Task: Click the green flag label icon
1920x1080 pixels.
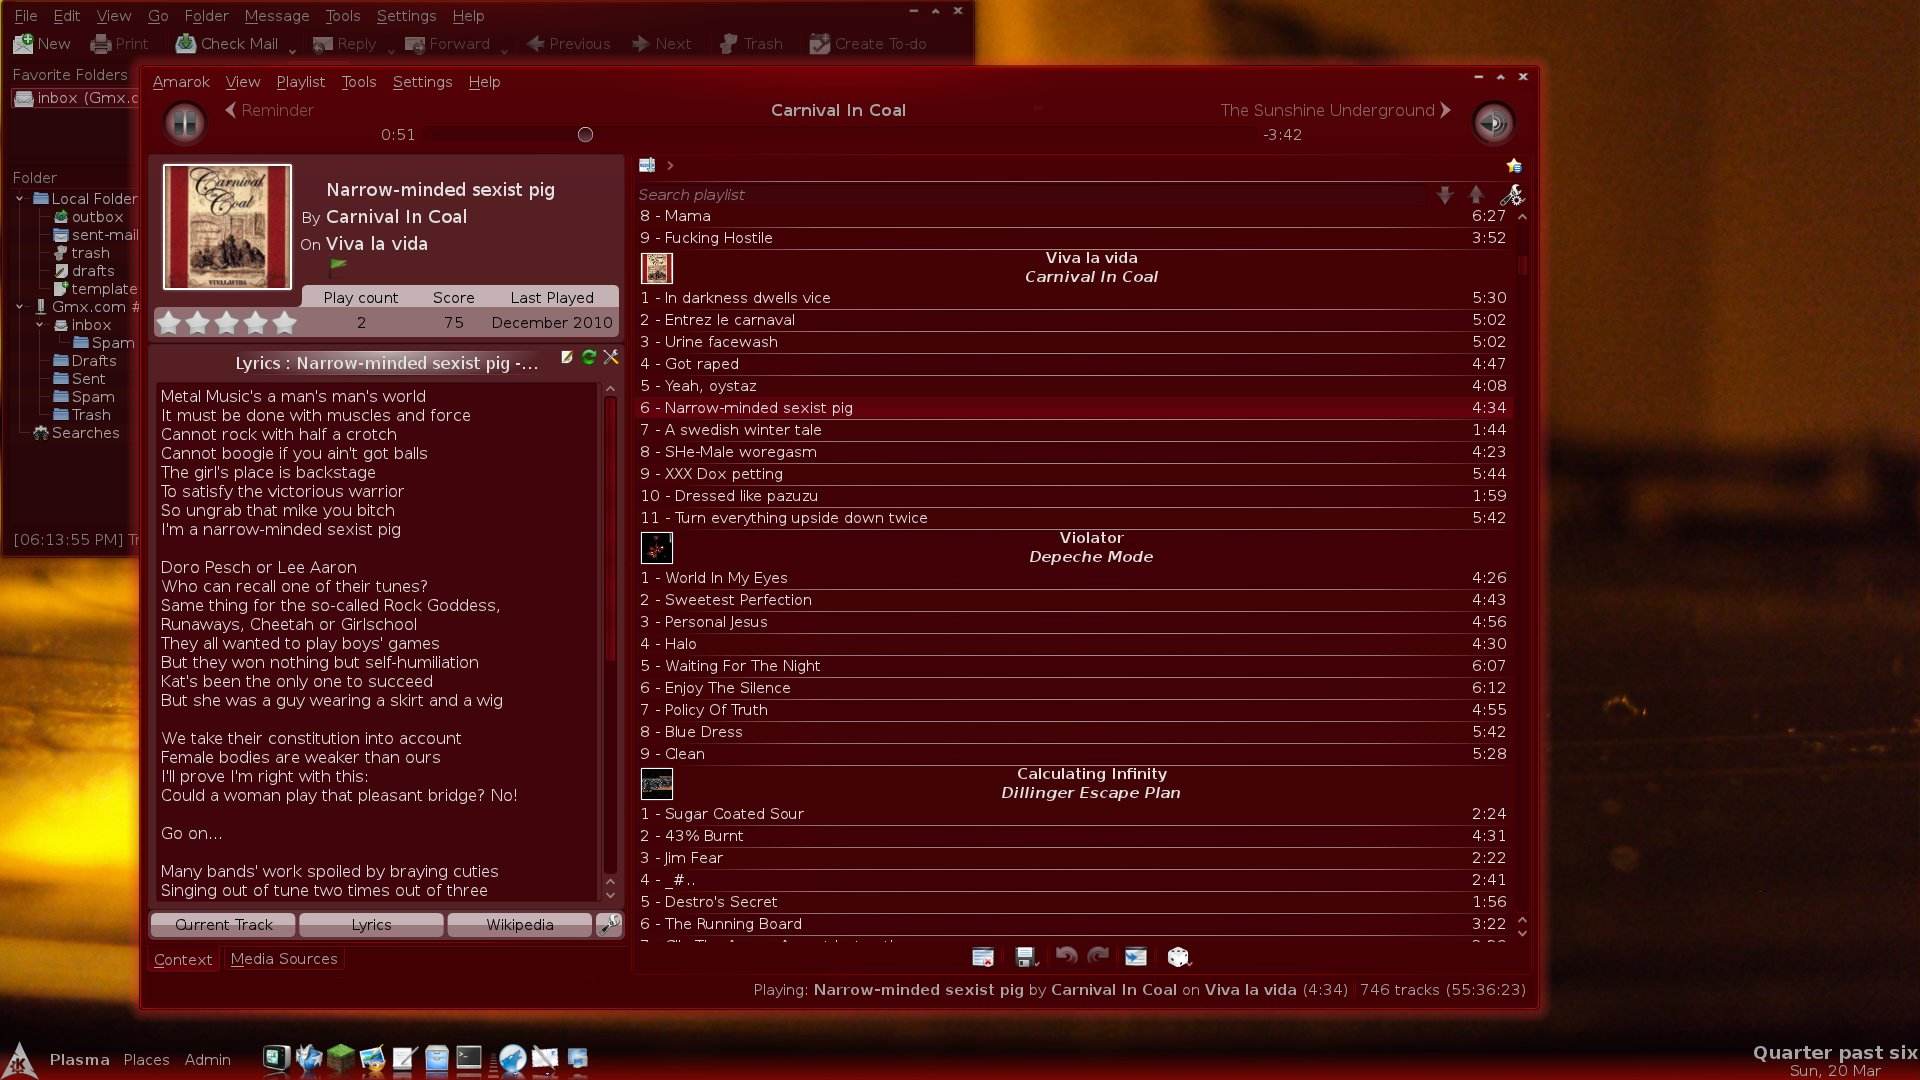Action: click(x=338, y=266)
